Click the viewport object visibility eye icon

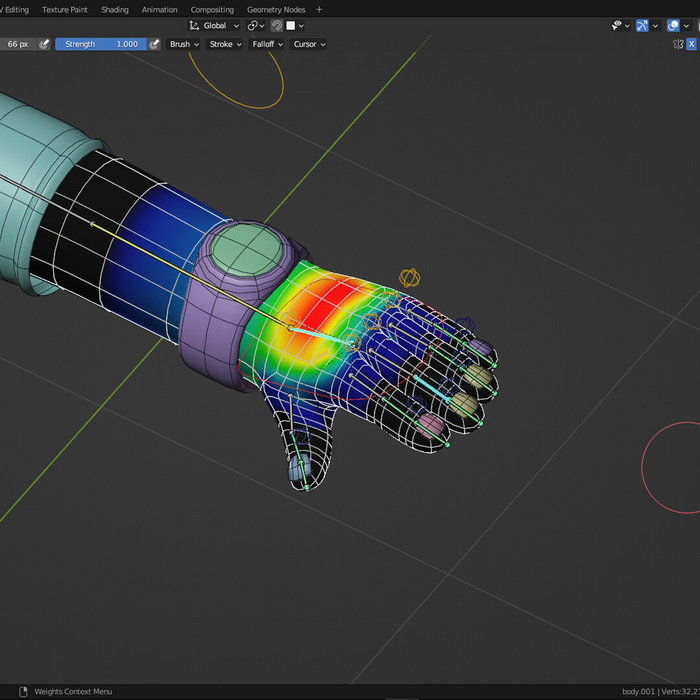tap(618, 26)
